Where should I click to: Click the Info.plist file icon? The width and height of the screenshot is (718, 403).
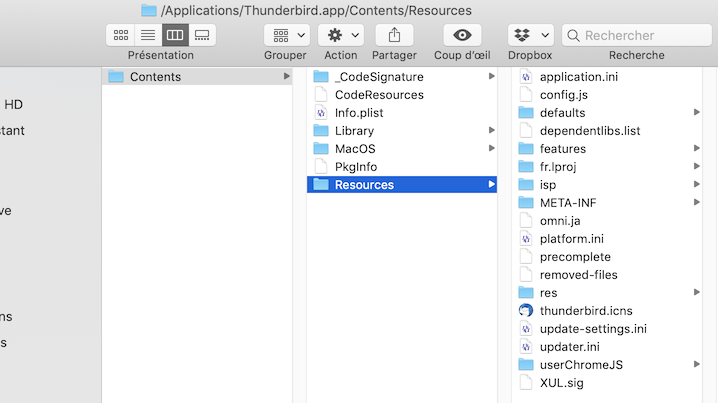321,113
